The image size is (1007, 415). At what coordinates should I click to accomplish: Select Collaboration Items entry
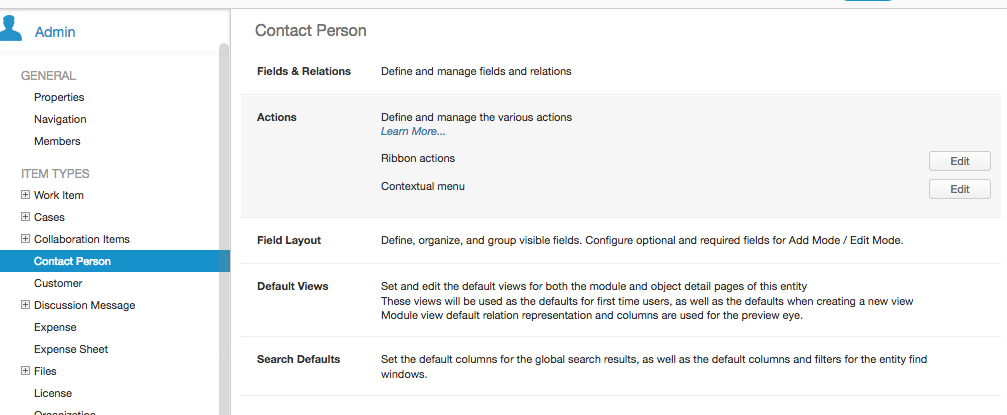tap(82, 239)
